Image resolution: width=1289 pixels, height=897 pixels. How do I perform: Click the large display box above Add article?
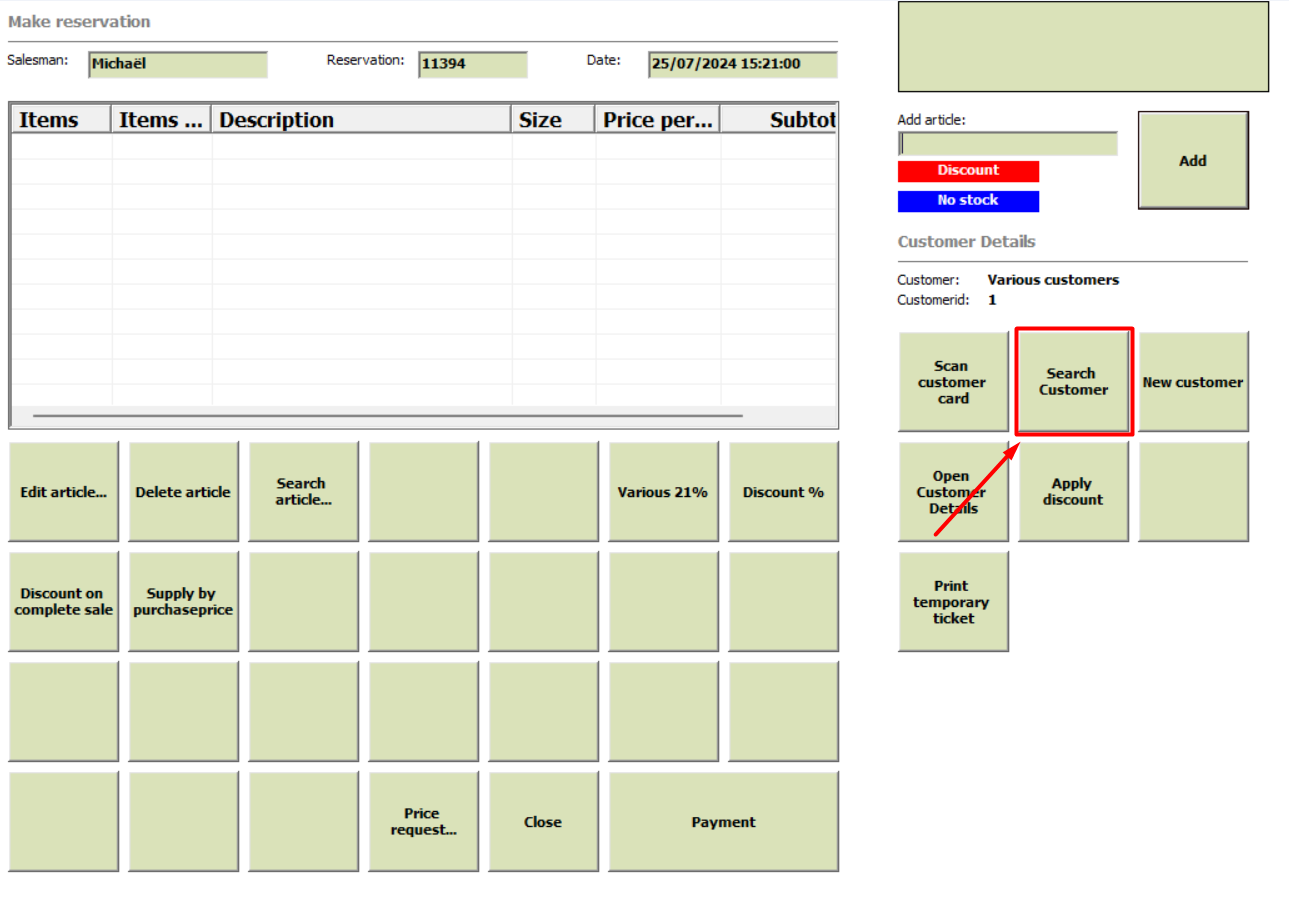point(1083,47)
